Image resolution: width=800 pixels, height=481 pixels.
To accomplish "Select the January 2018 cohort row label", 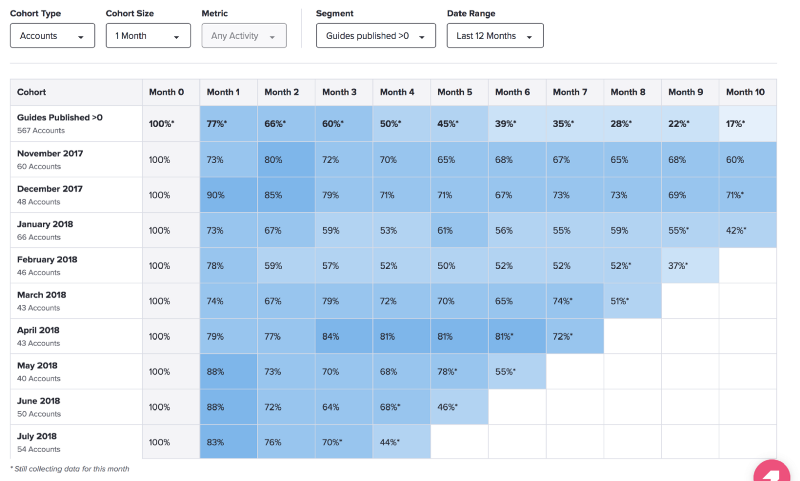I will coord(76,230).
